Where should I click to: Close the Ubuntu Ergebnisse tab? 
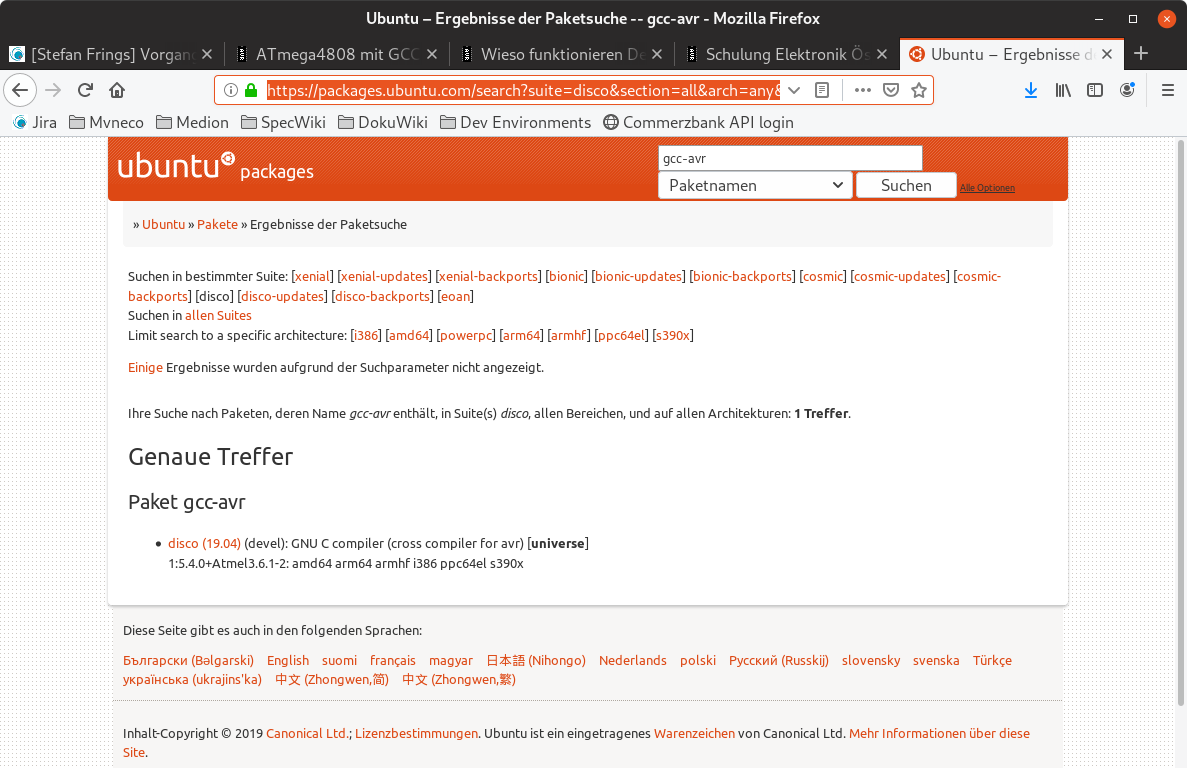tap(1107, 54)
